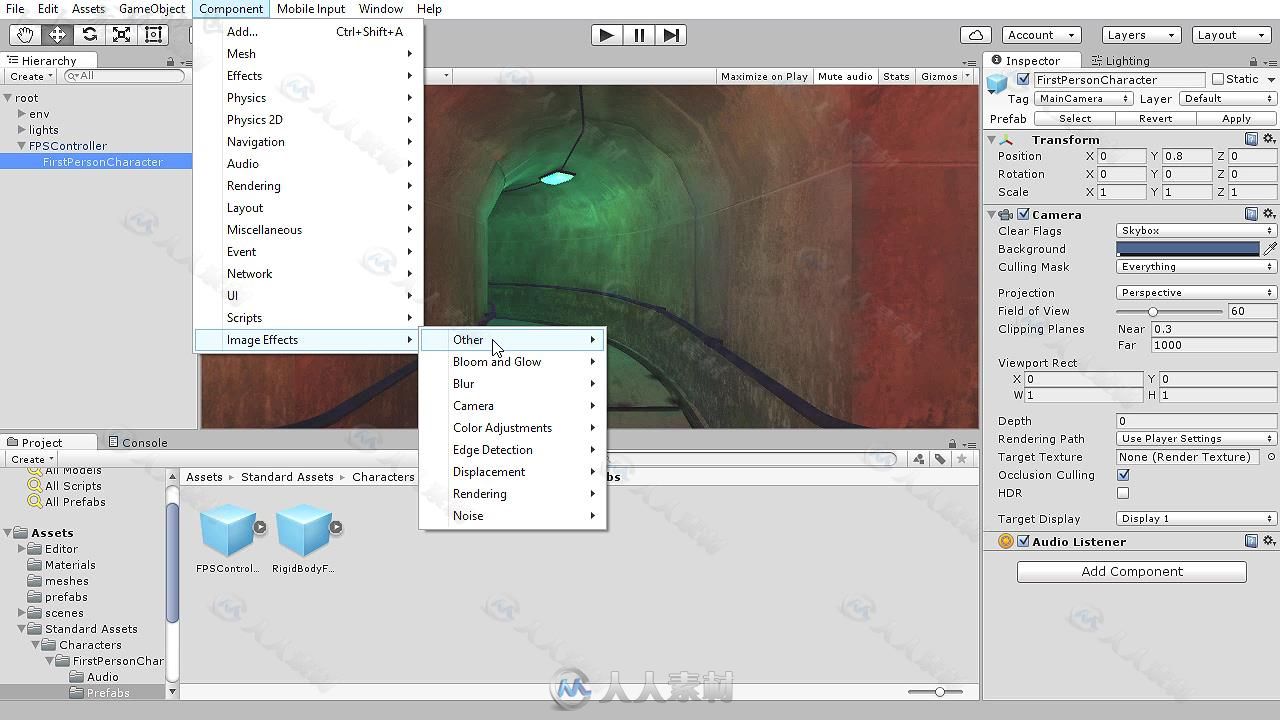
Task: Select the Rect transform tool
Action: pos(153,34)
